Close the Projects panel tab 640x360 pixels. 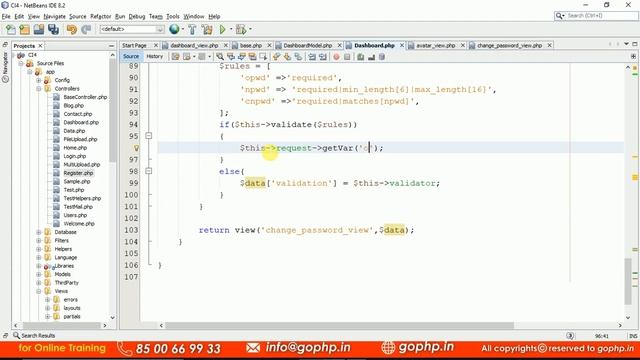pyautogui.click(x=40, y=46)
